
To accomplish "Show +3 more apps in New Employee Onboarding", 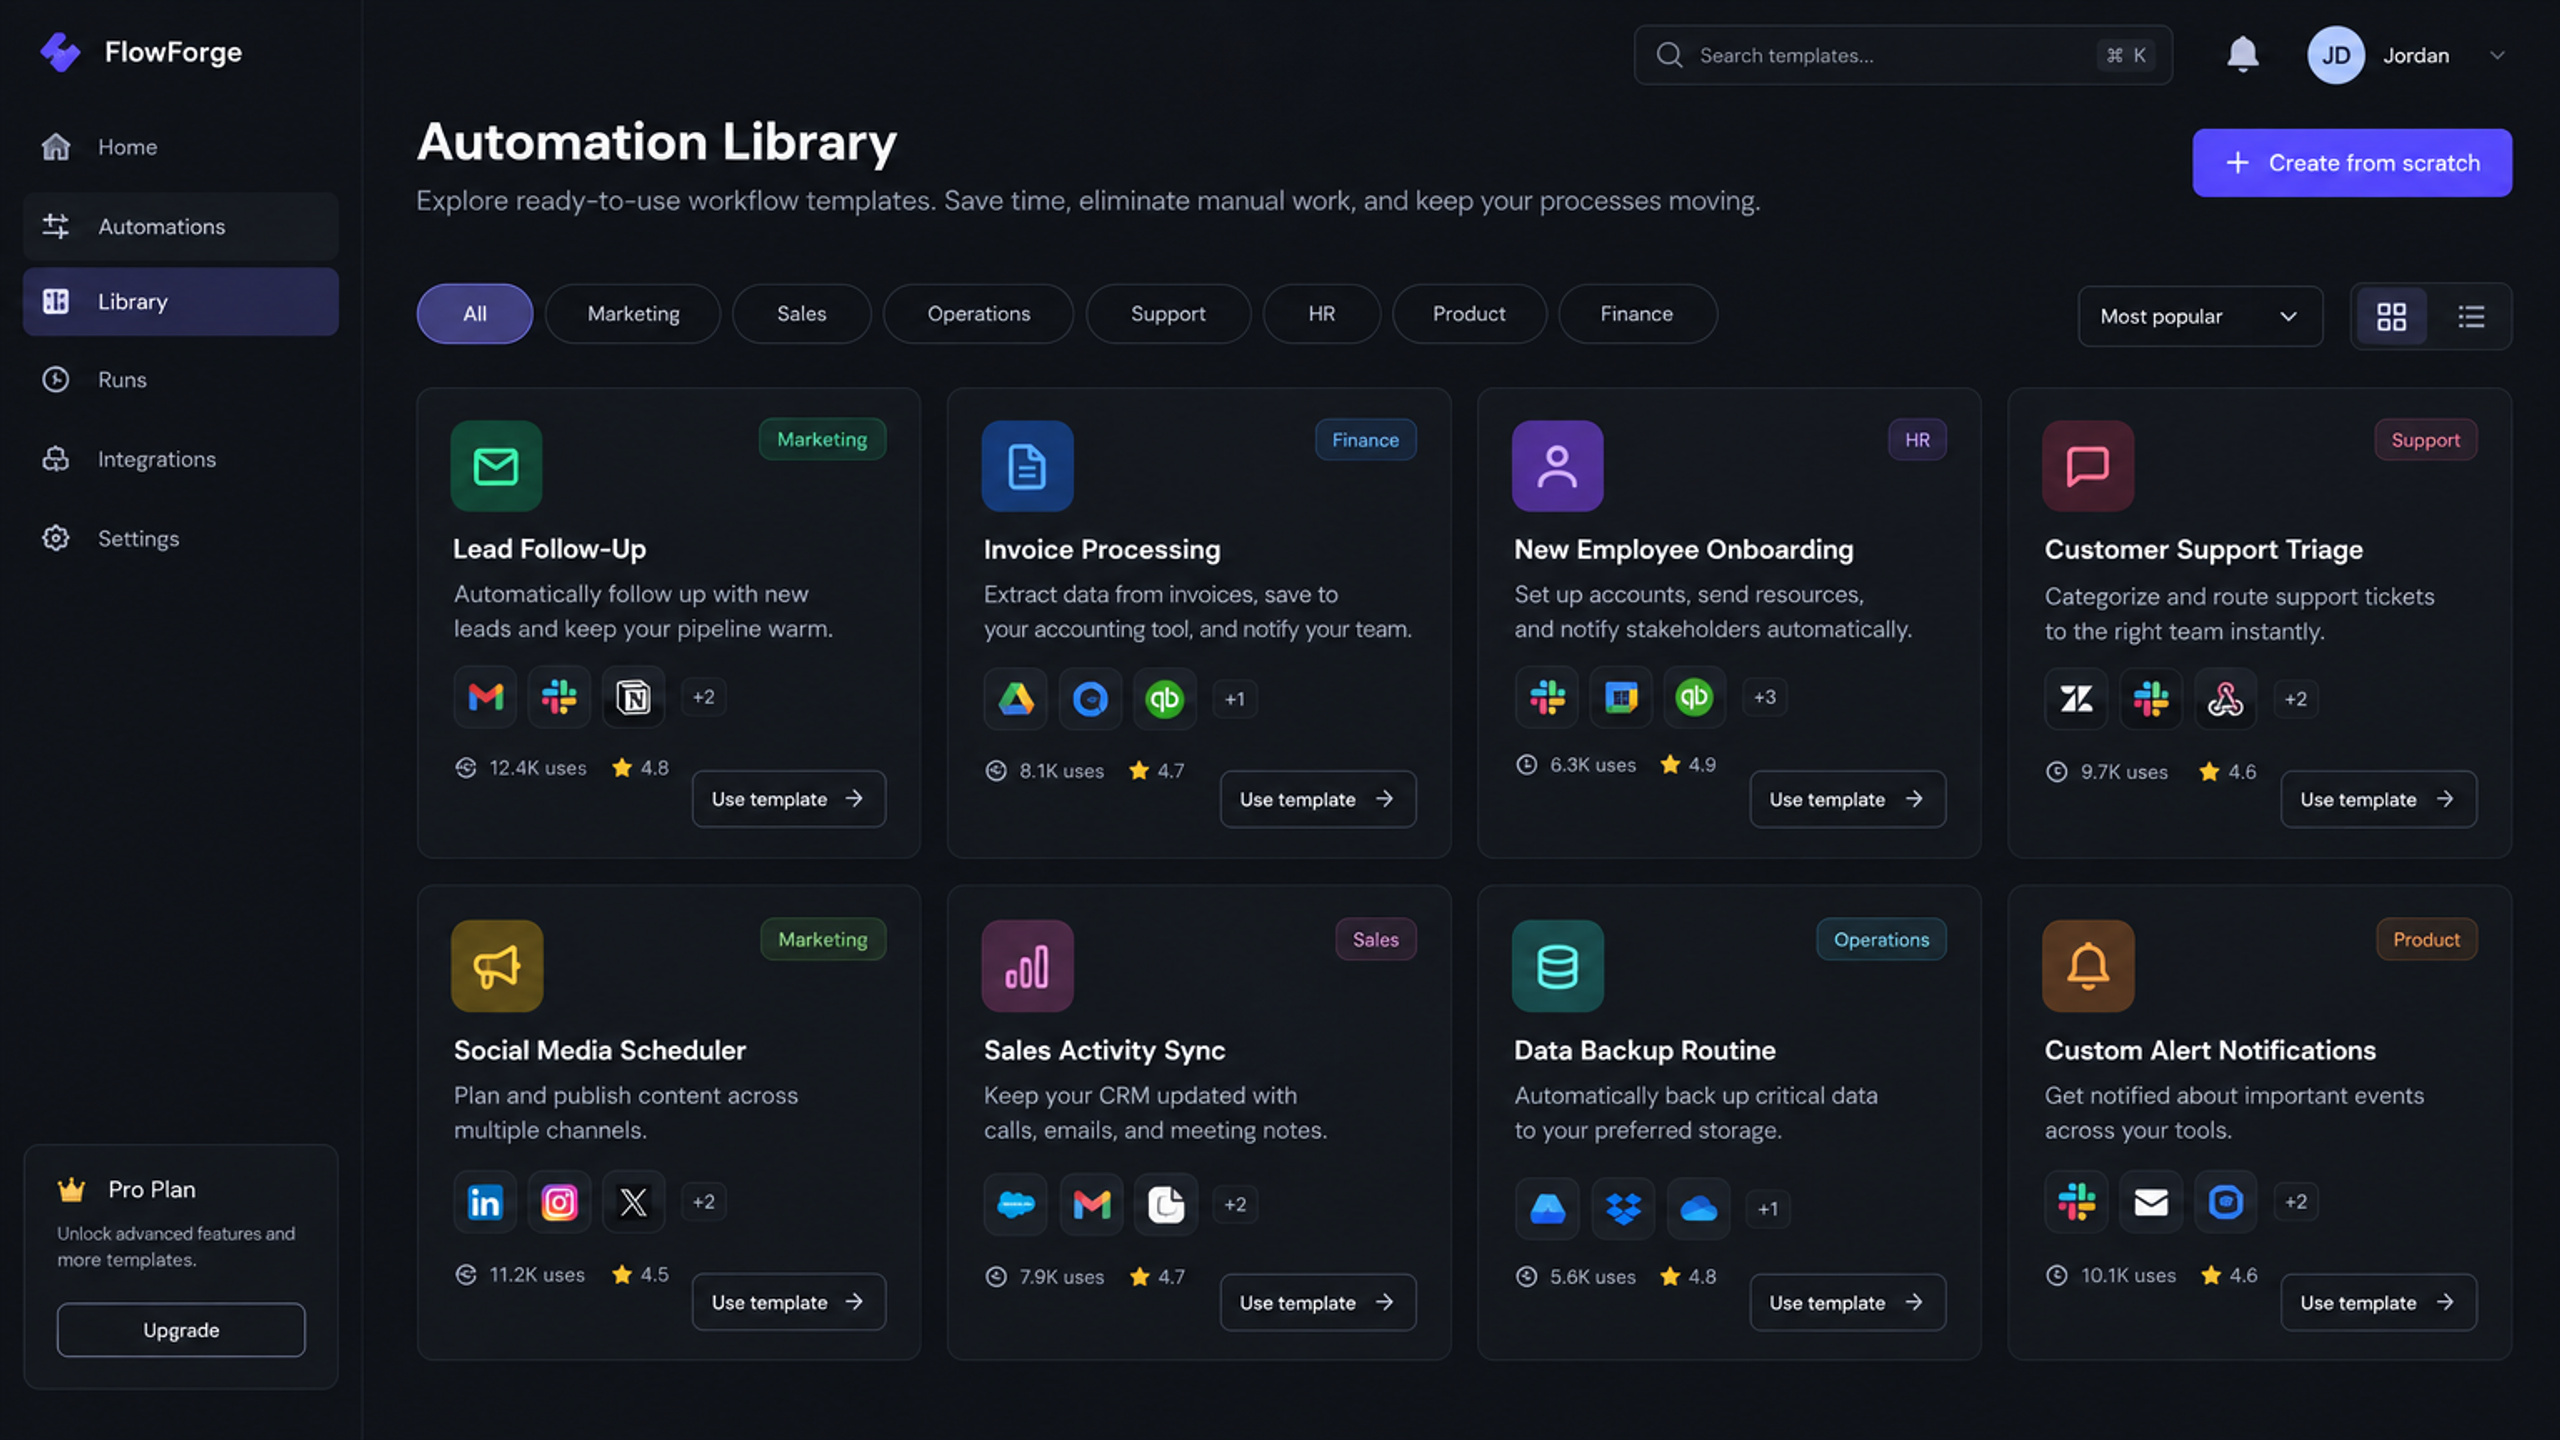I will point(1765,697).
